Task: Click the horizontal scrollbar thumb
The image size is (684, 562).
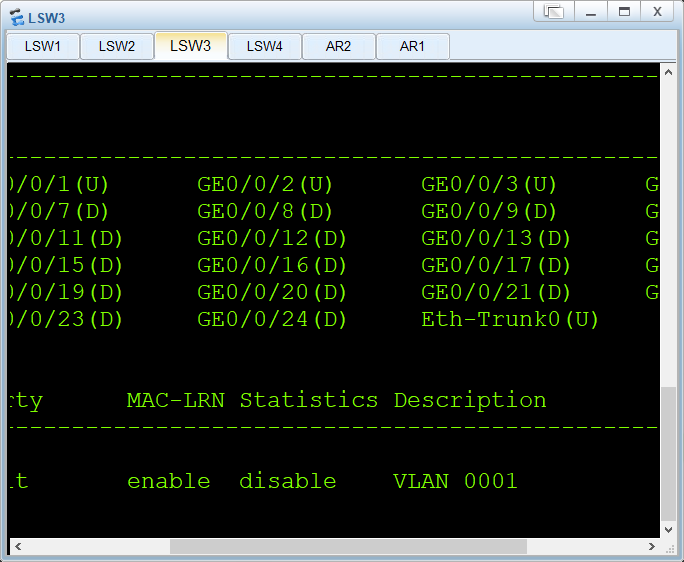Action: (348, 546)
